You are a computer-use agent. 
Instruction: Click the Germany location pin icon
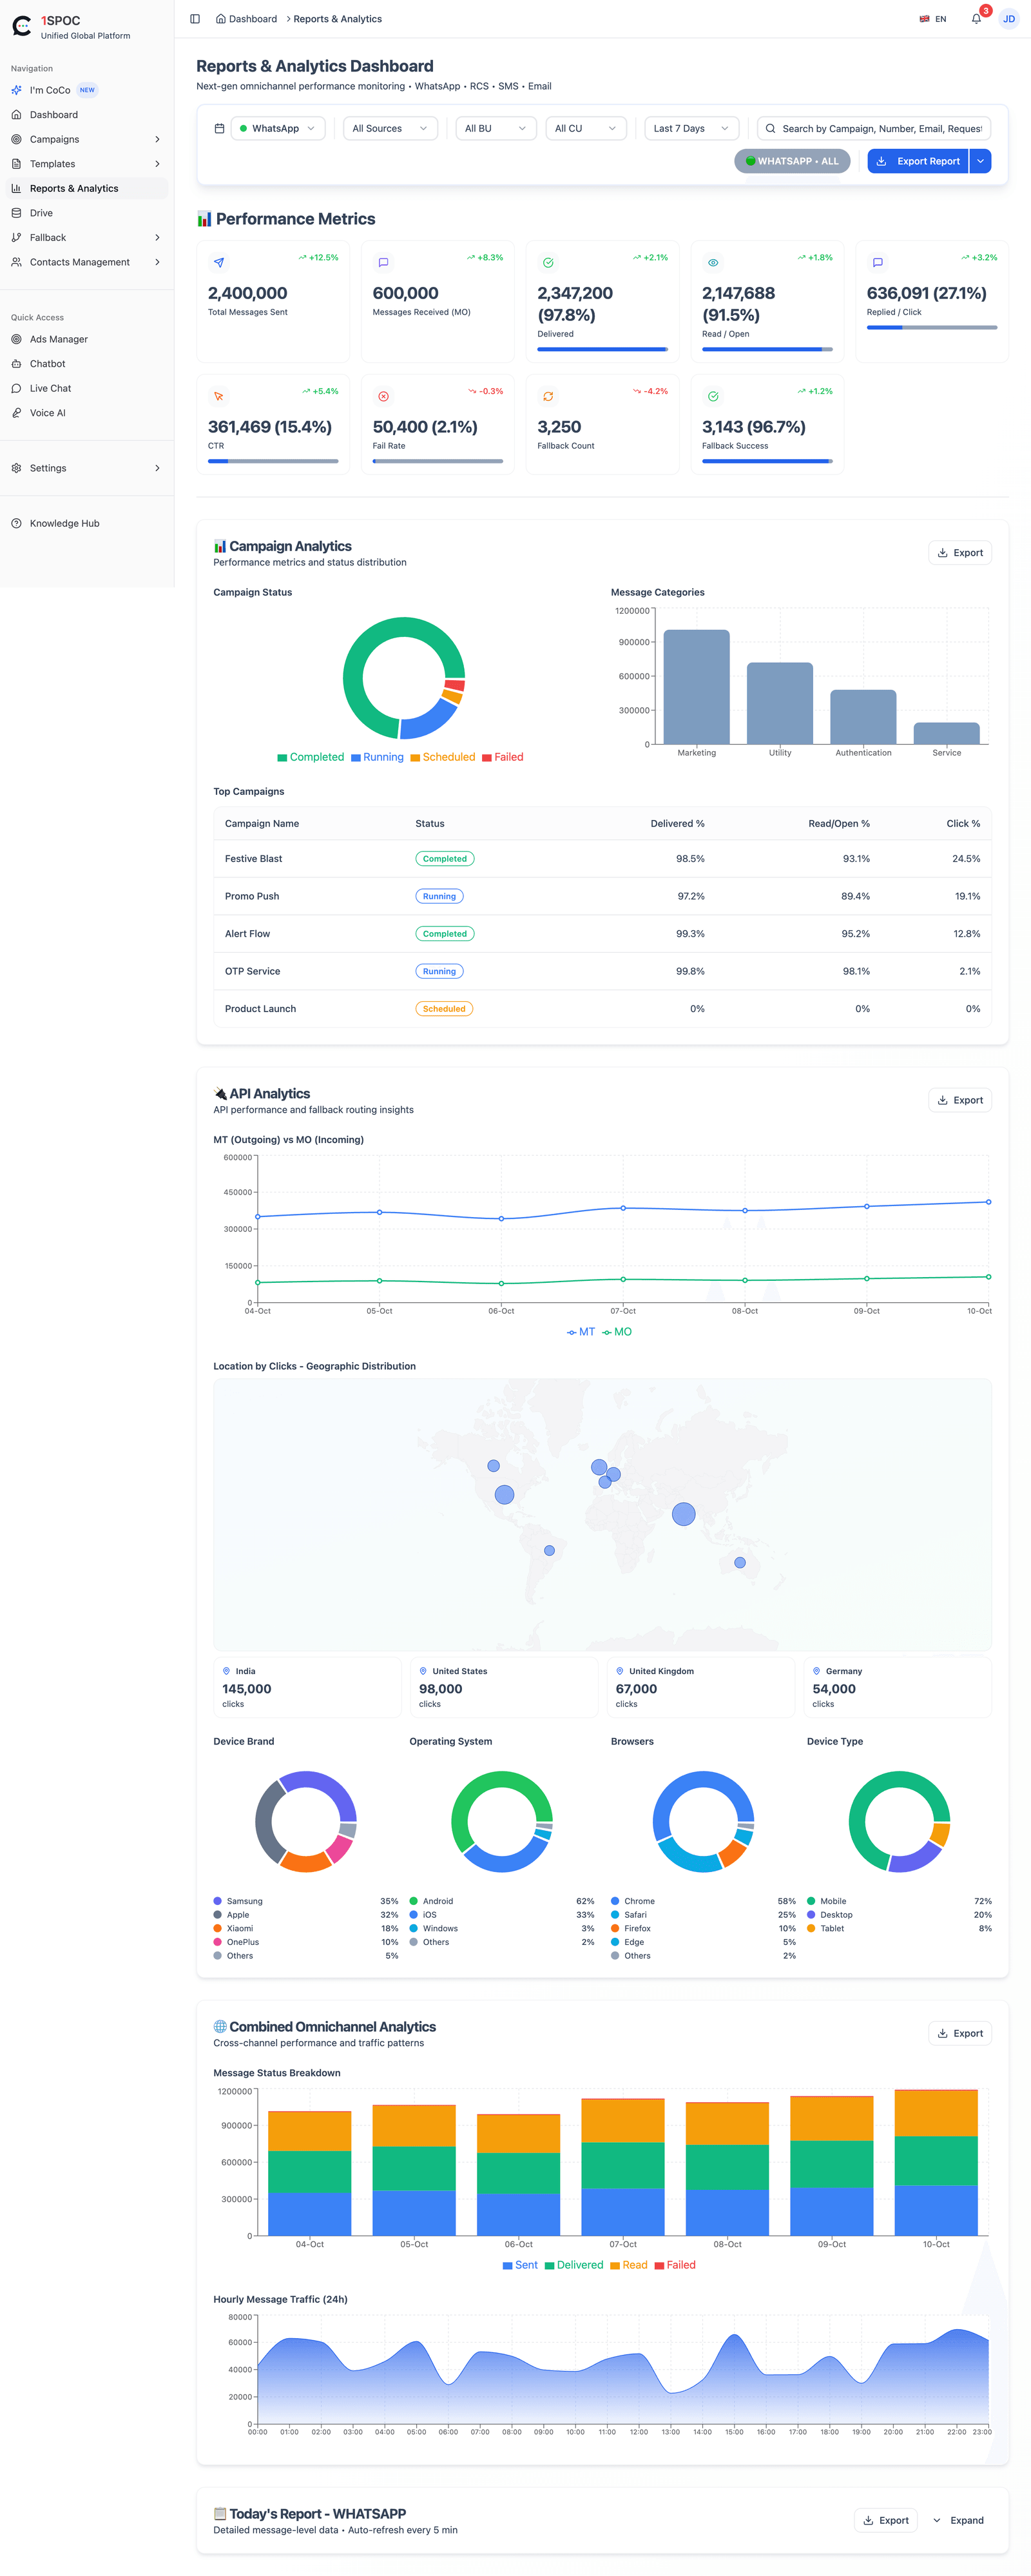[817, 1671]
